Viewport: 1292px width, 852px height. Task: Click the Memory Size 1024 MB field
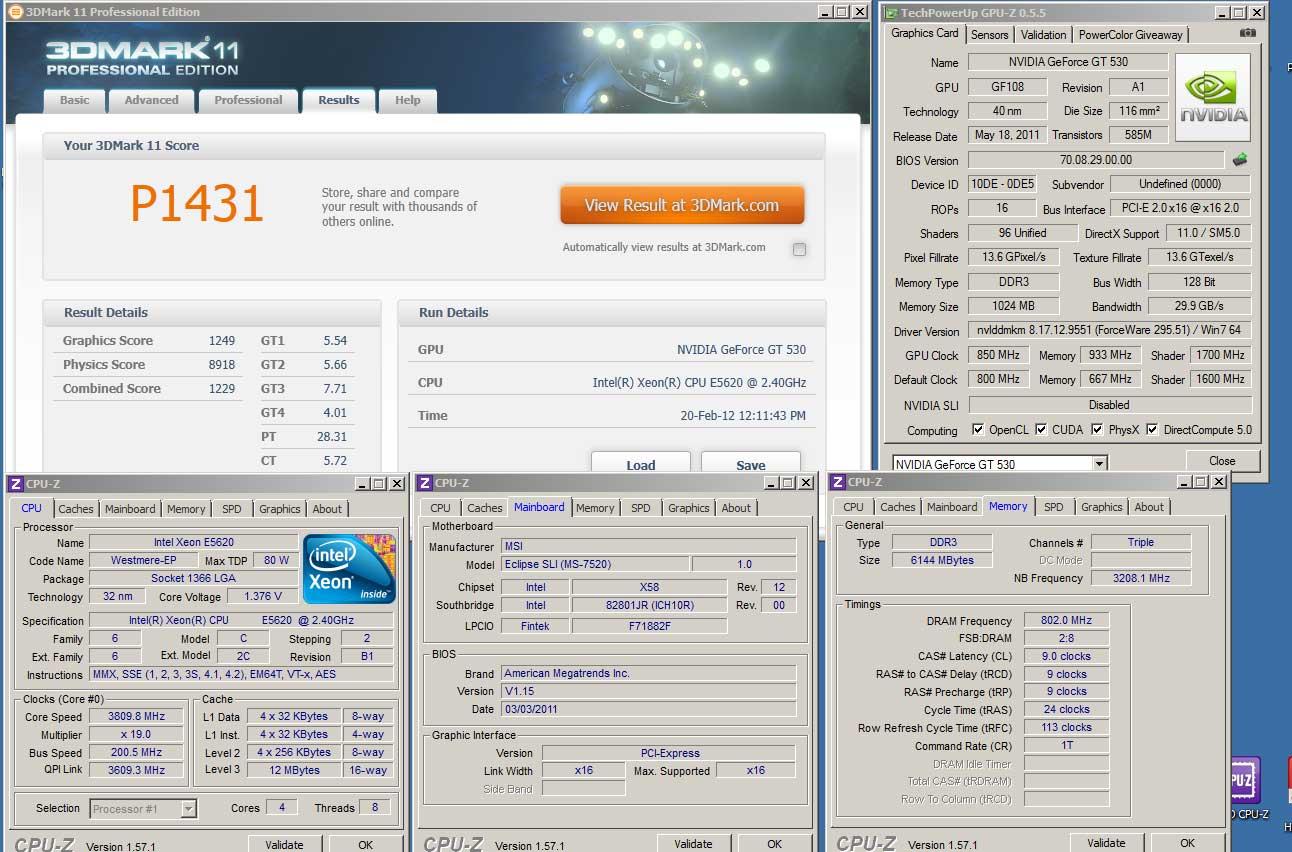click(1013, 306)
